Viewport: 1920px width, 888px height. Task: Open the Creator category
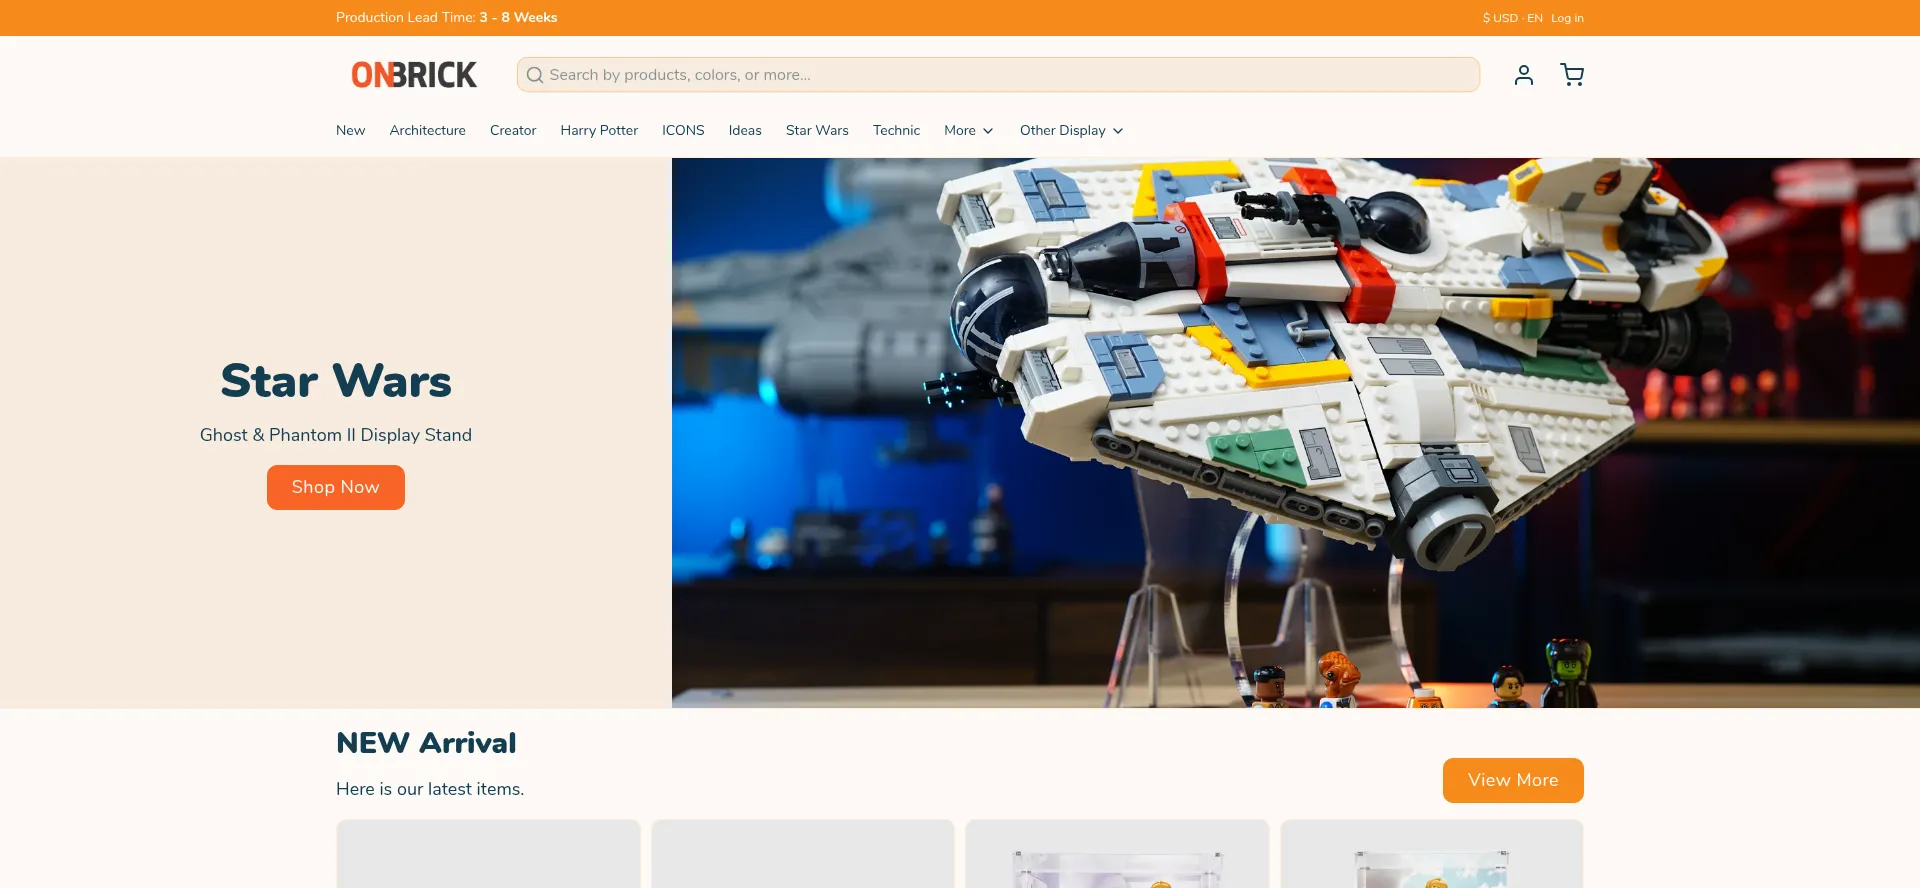[513, 131]
